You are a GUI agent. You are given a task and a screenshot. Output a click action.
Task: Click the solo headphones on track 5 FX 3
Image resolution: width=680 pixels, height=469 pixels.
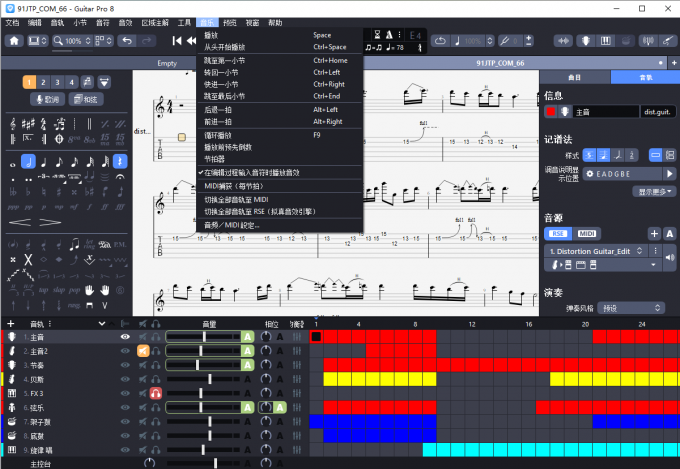point(156,394)
